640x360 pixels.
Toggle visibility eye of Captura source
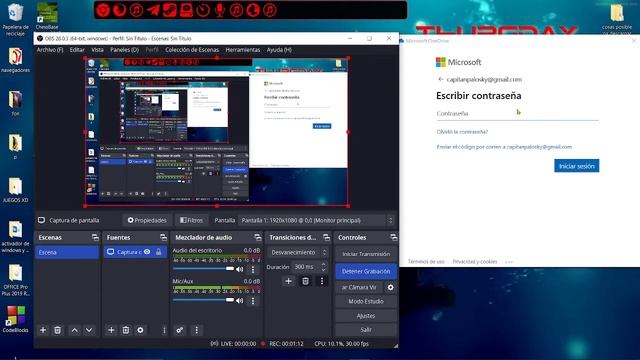pos(147,252)
